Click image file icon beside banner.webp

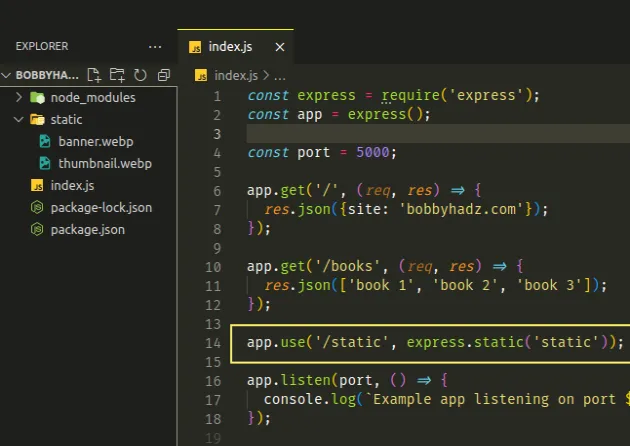(x=45, y=141)
